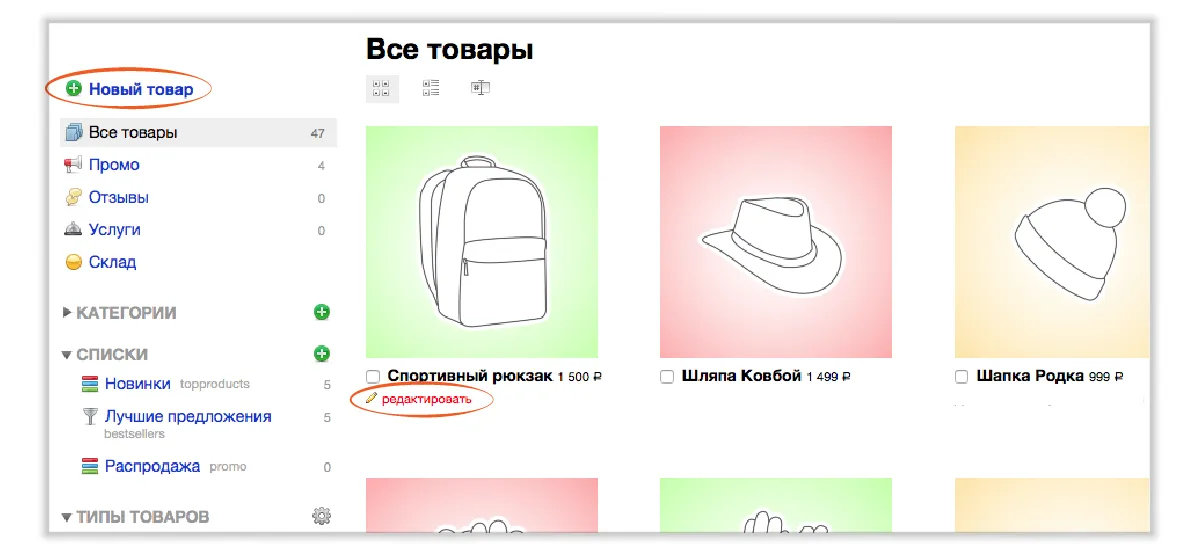Viewport: 1200px width, 560px height.
Task: Click the Спортивный рюкзак product name
Action: click(x=470, y=376)
